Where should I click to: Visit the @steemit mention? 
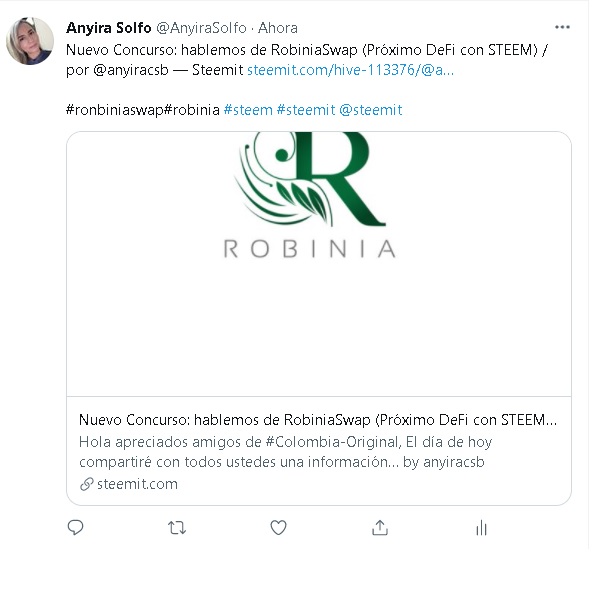(371, 110)
